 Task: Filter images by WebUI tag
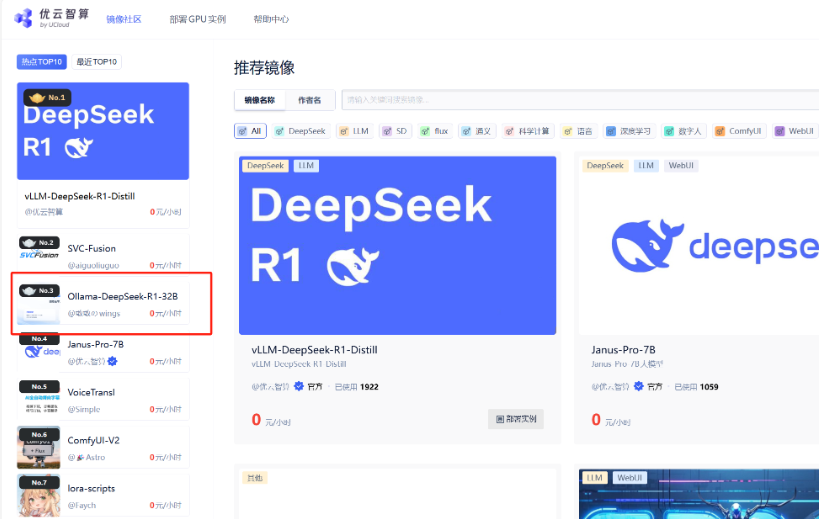tap(795, 131)
